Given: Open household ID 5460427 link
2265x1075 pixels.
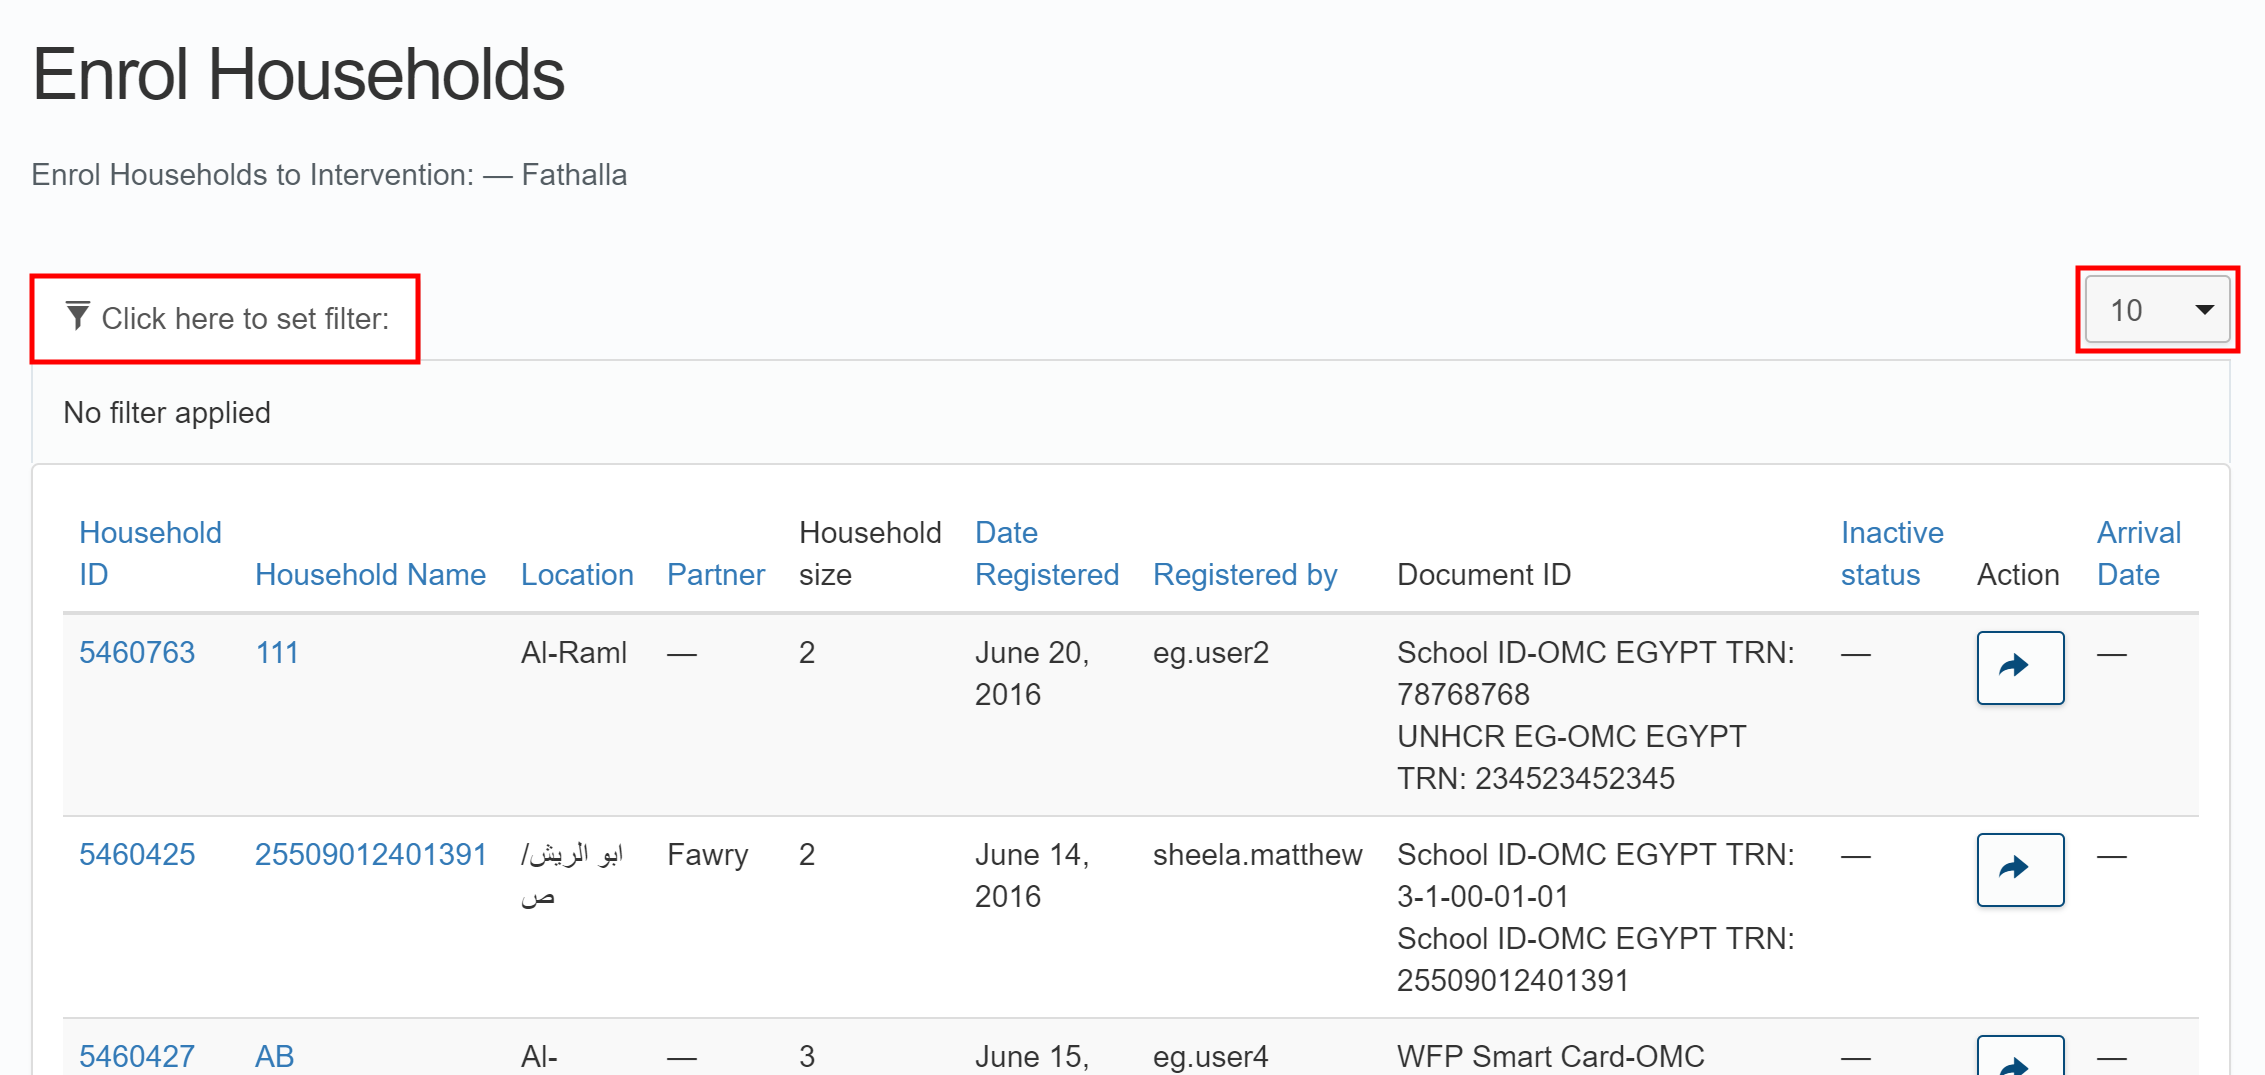Looking at the screenshot, I should tap(137, 1056).
